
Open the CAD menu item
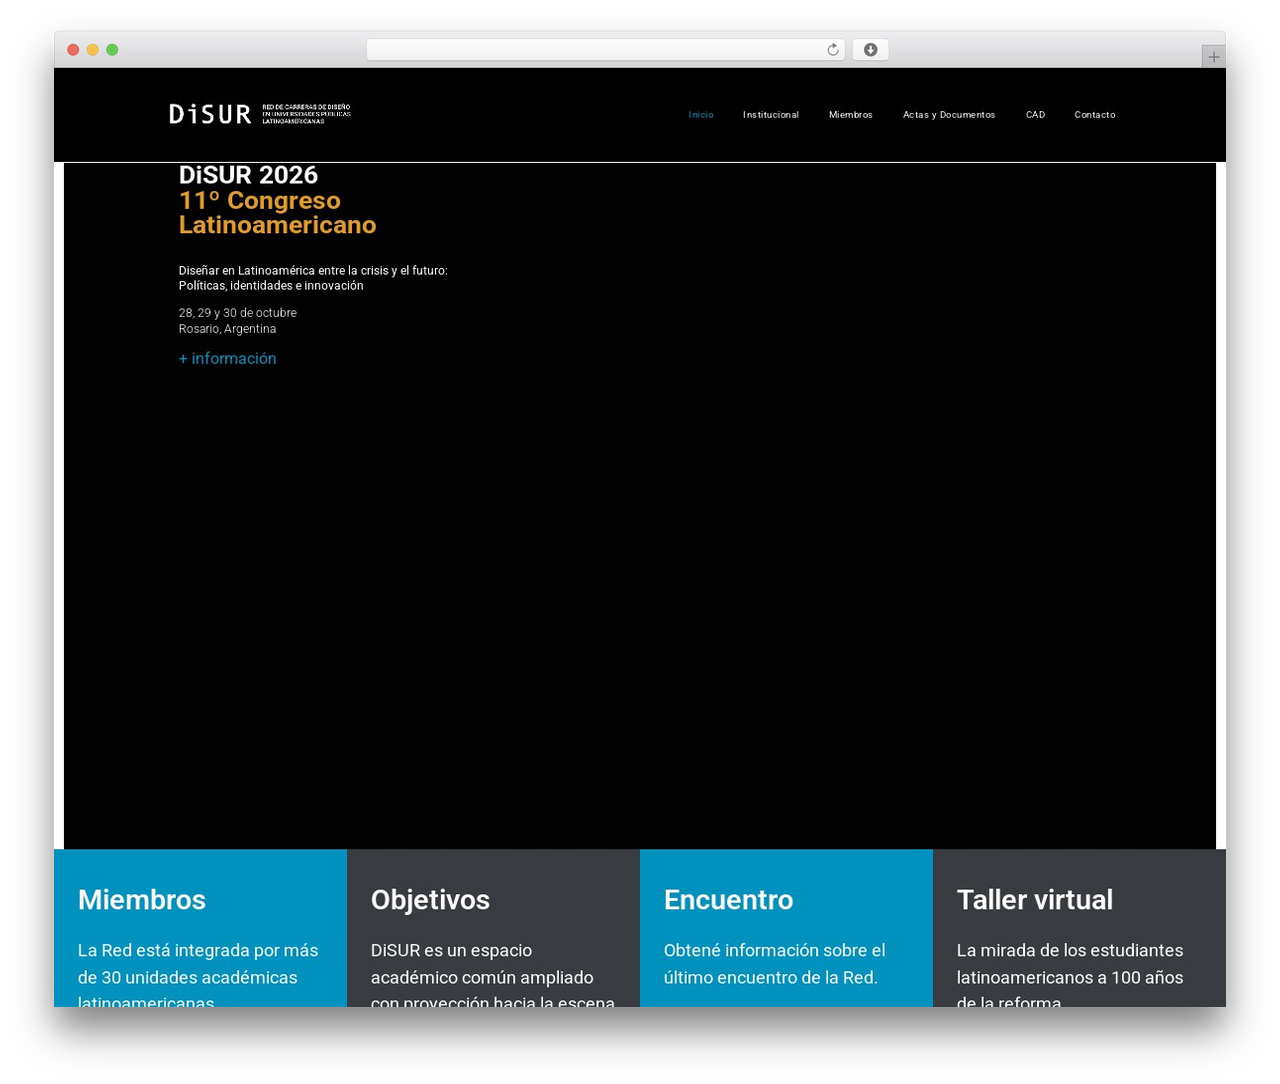coord(1035,115)
